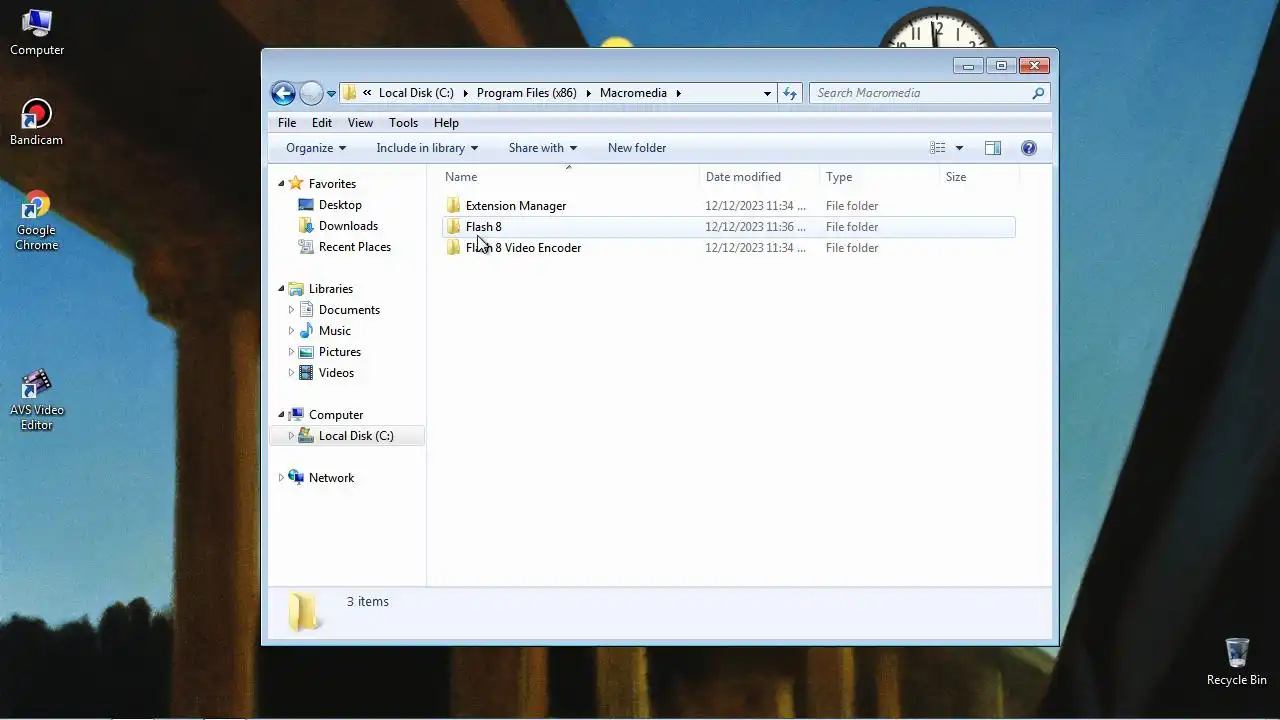Click the search magnifier icon
The height and width of the screenshot is (720, 1280).
tap(1038, 93)
